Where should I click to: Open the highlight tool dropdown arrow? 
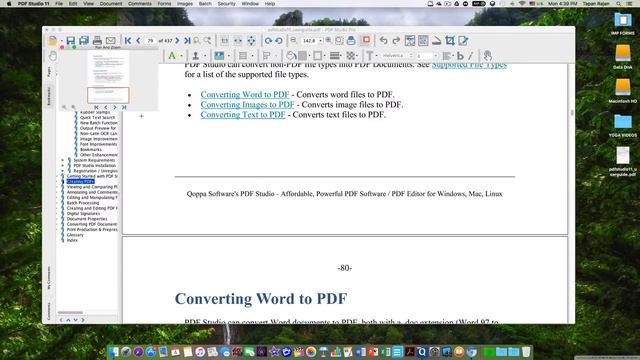coord(181,56)
